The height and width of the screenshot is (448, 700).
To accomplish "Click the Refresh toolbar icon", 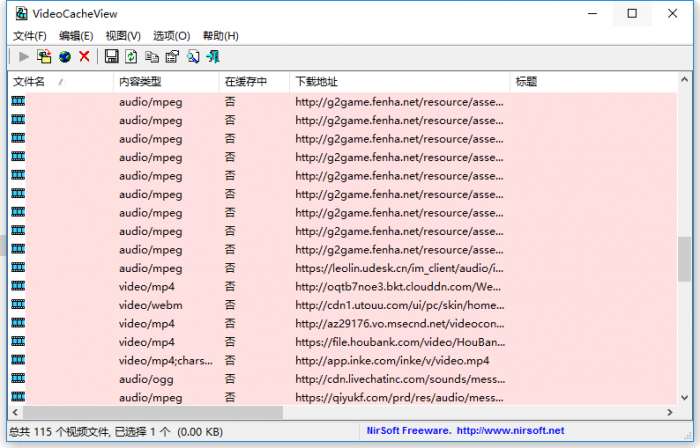I will pos(131,56).
